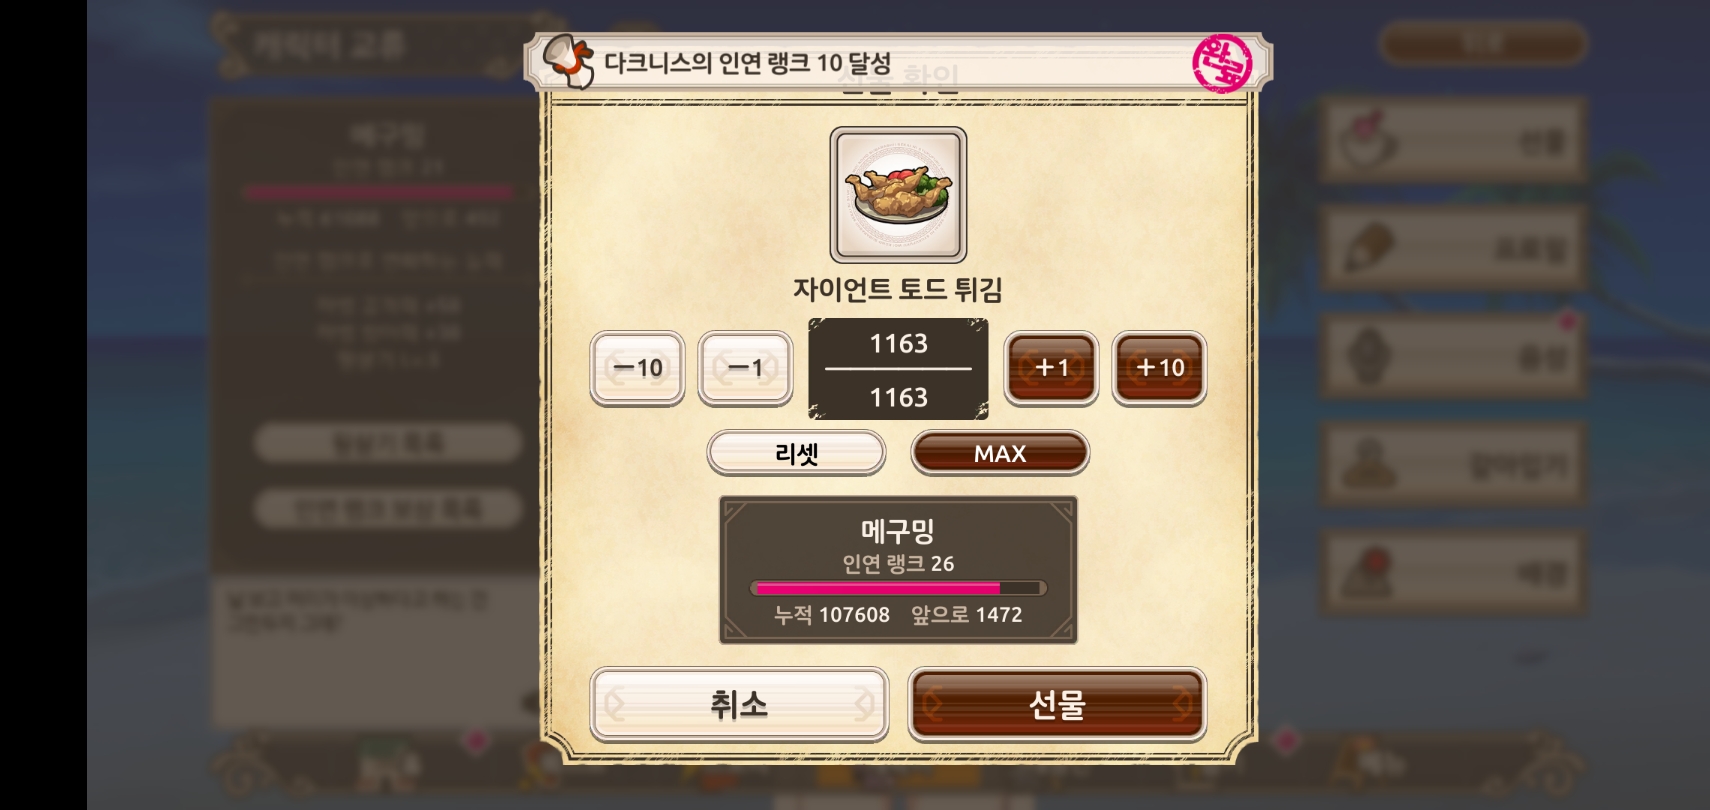Increase gift quantity by 1

click(1051, 368)
